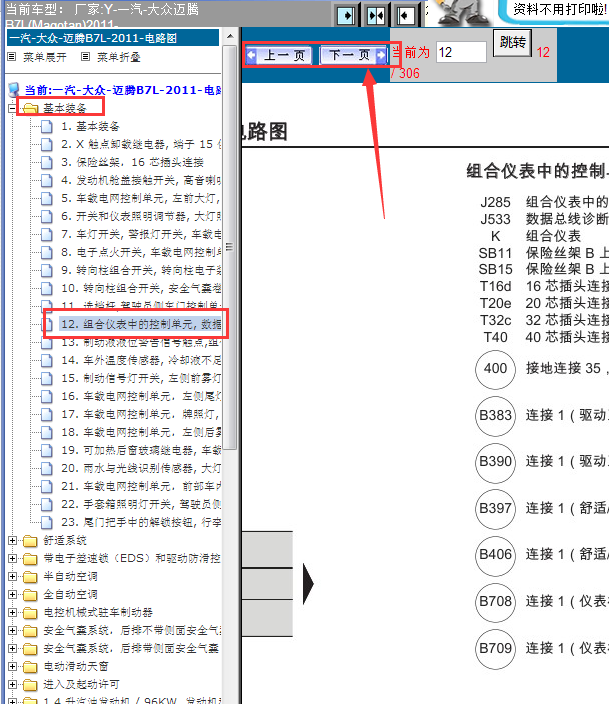Viewport: 609px width, 704px height.
Task: Click the circled B406 connection symbol
Action: [495, 556]
